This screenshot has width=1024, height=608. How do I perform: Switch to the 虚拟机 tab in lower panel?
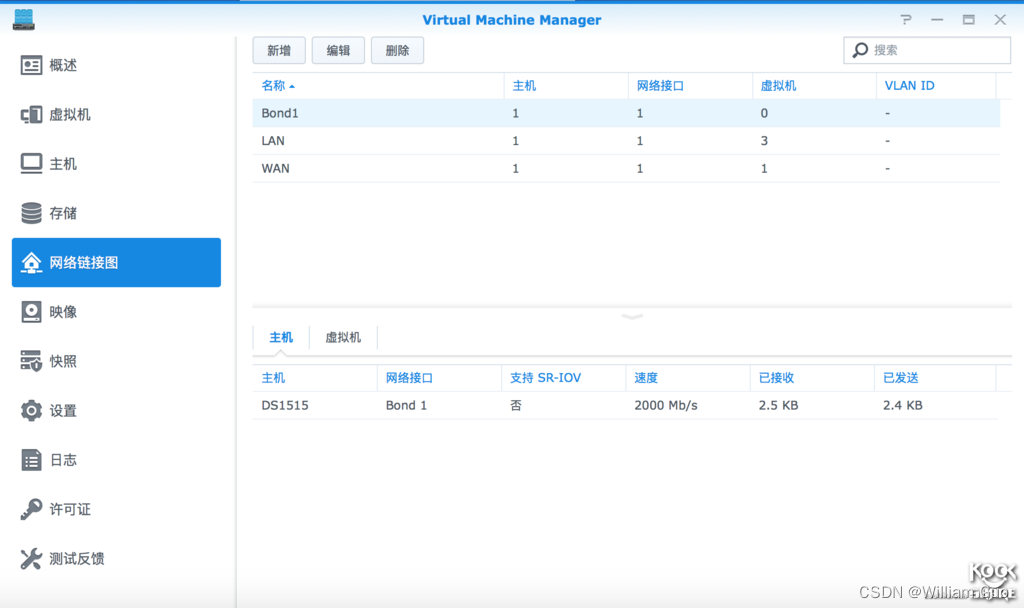[343, 338]
